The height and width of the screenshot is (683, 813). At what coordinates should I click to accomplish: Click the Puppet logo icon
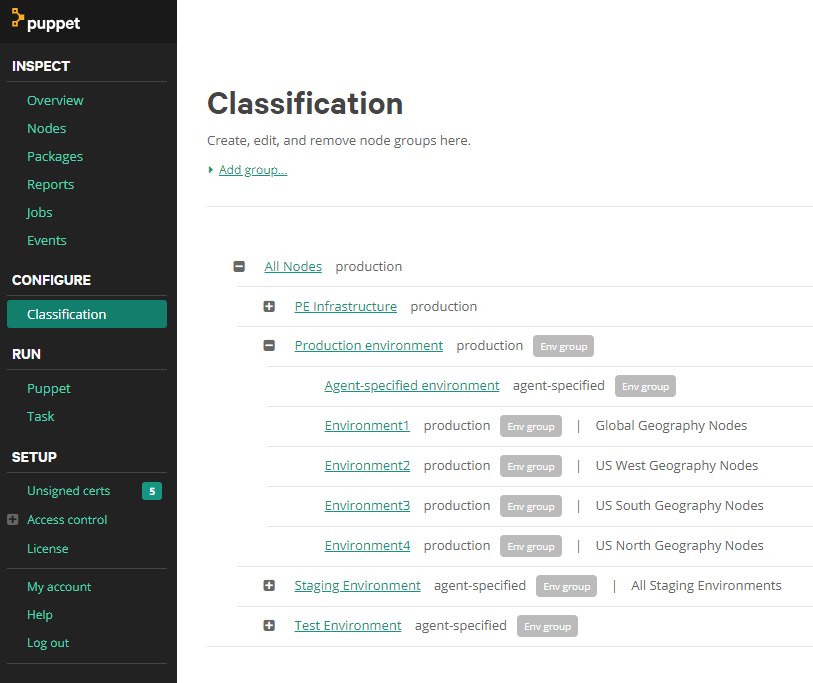coord(18,20)
